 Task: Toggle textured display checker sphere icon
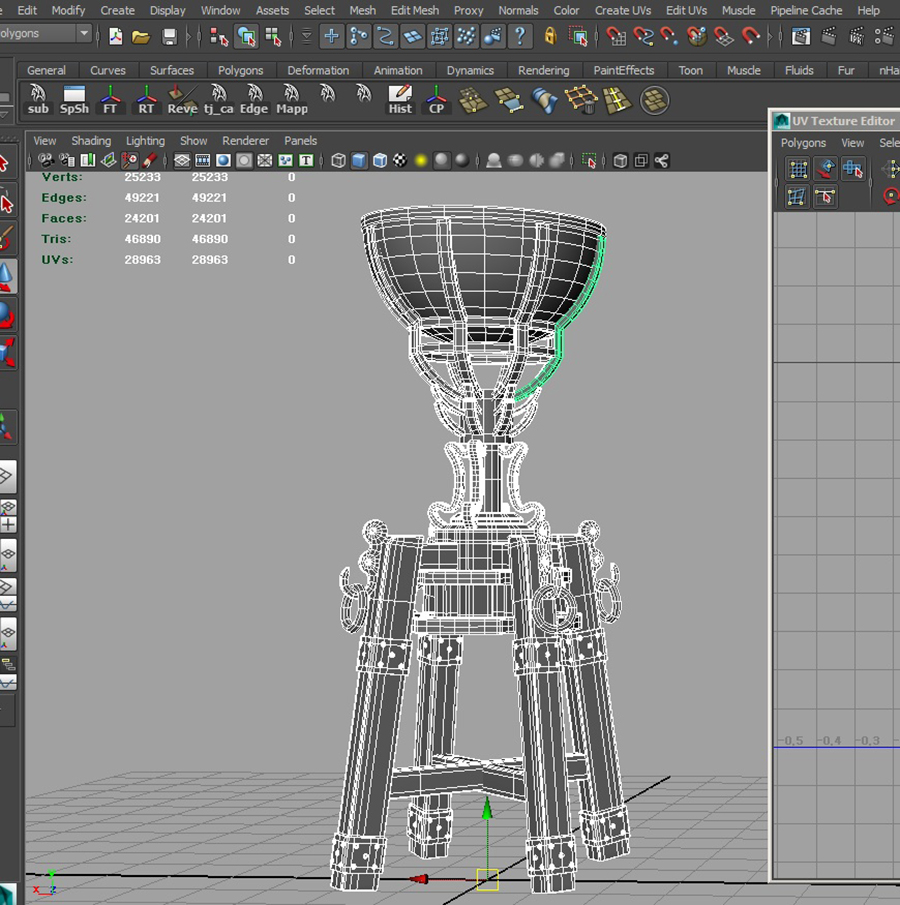point(400,160)
